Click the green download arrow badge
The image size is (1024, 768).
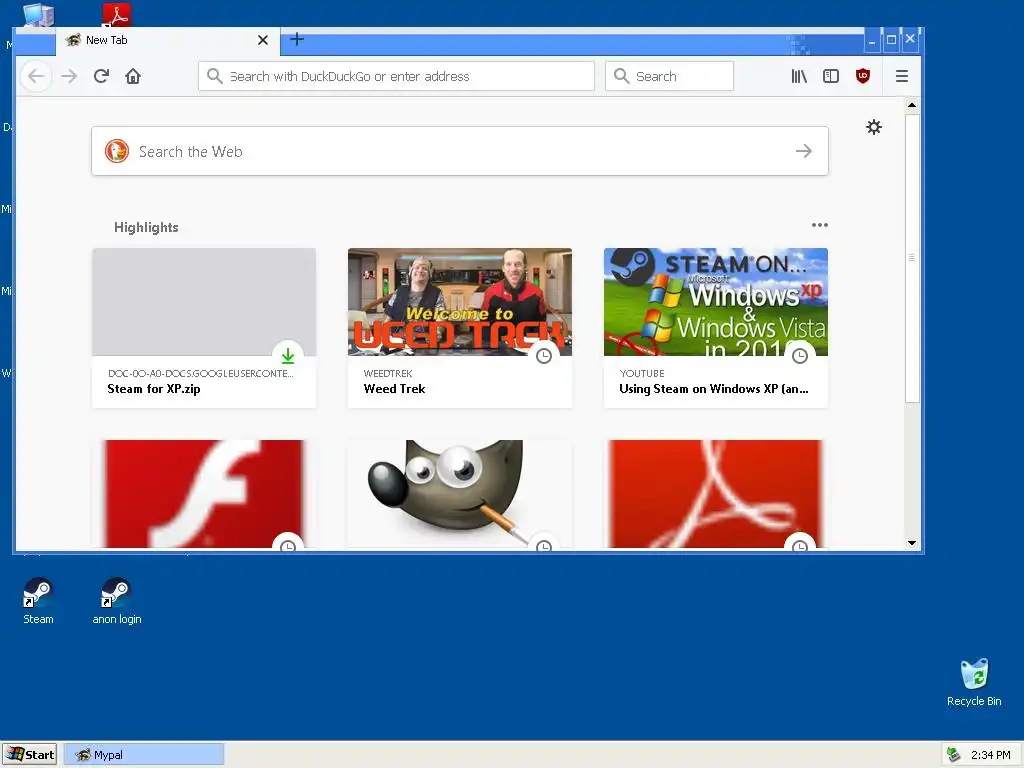pyautogui.click(x=288, y=356)
